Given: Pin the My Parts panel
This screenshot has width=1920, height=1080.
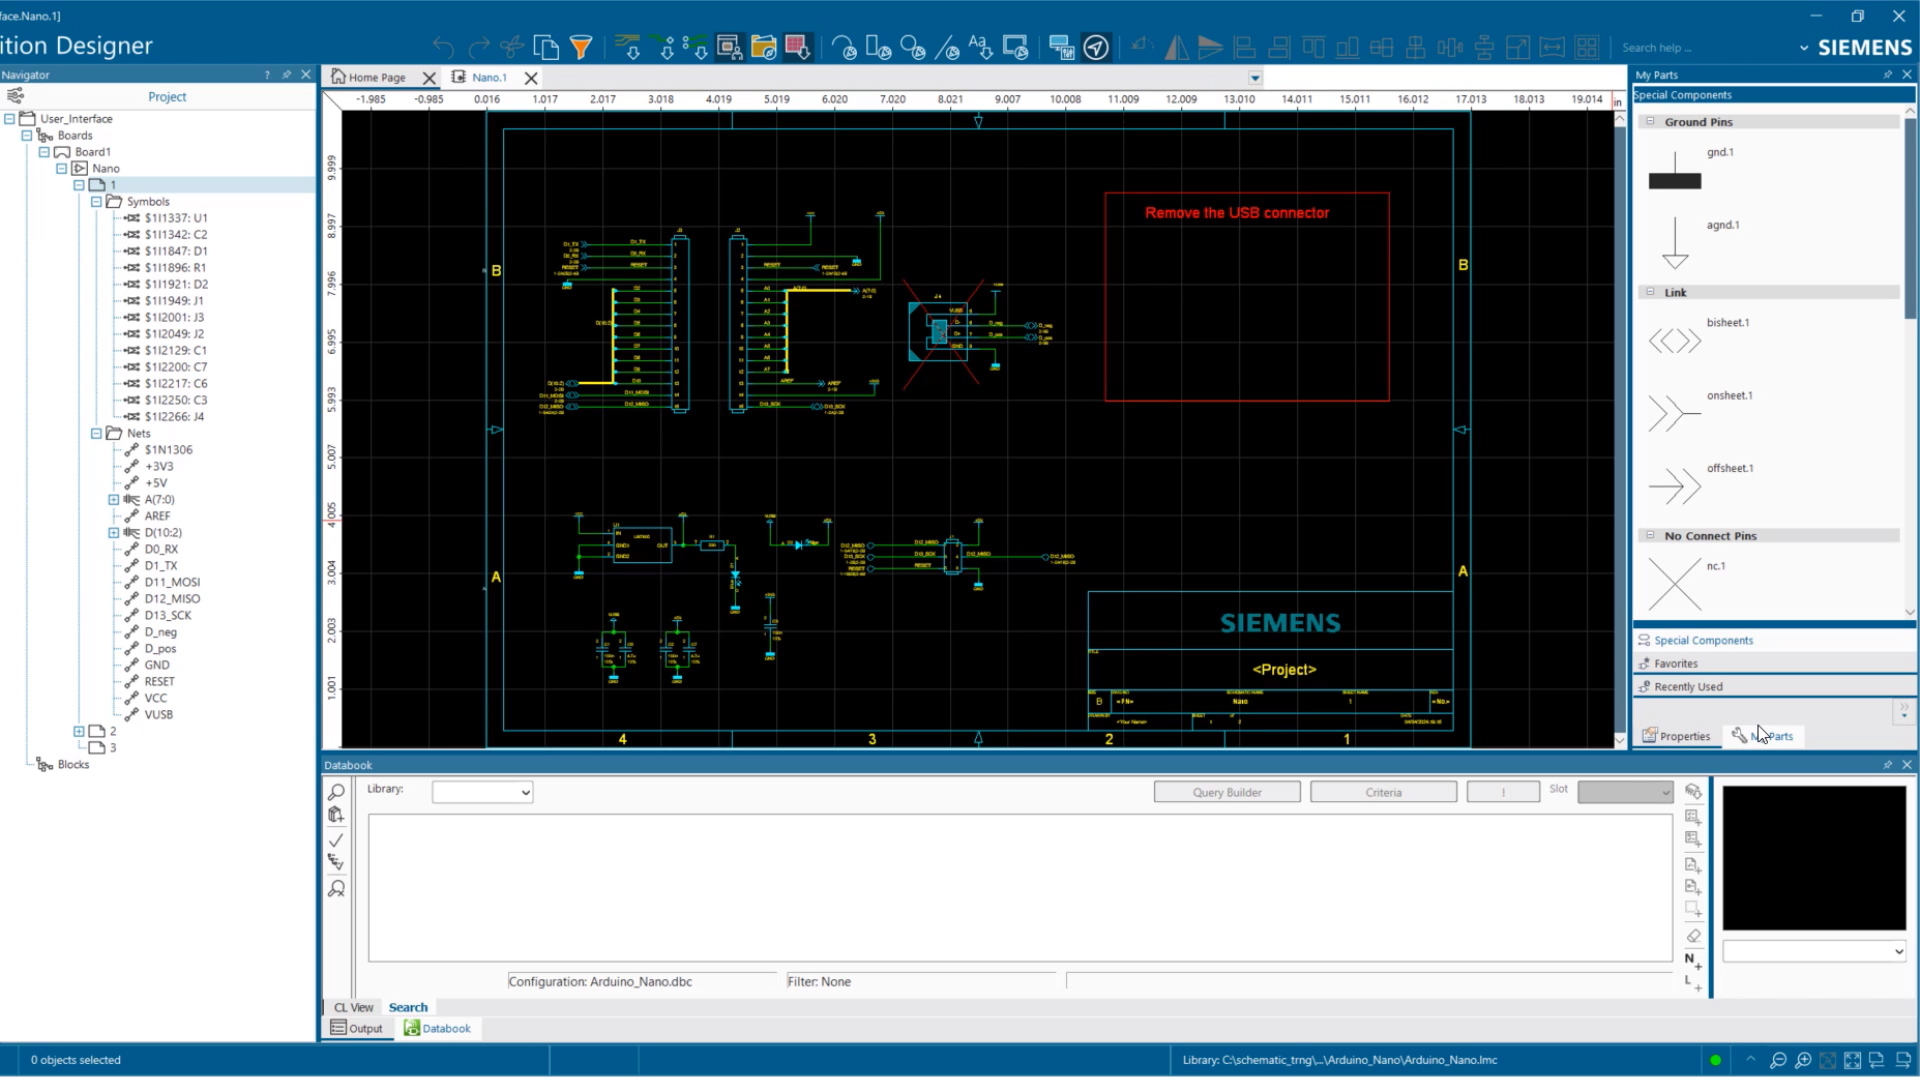Looking at the screenshot, I should (x=1888, y=74).
